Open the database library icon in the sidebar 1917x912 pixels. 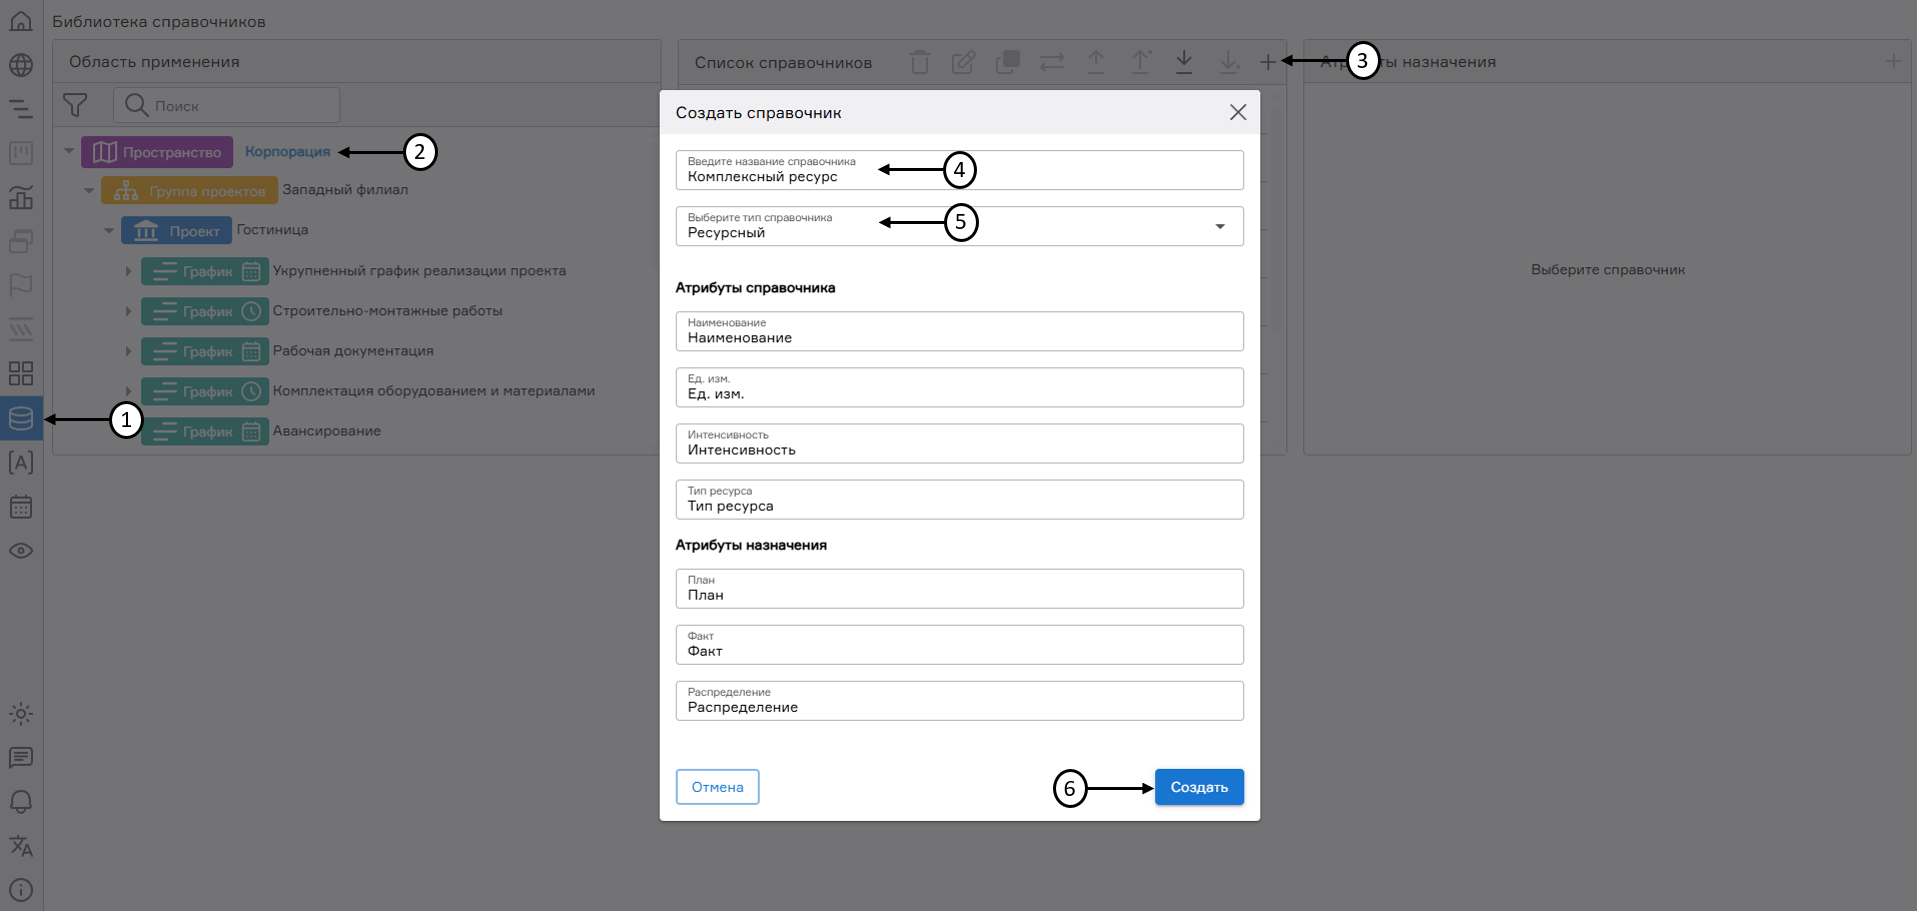pyautogui.click(x=21, y=418)
